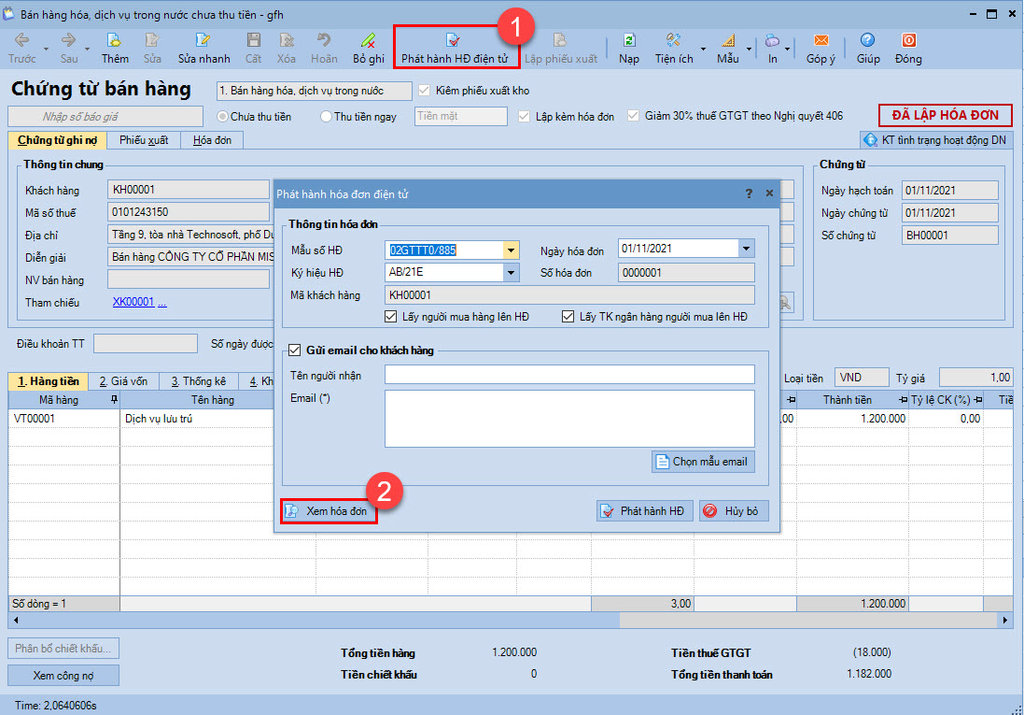Click the Bỏ ghi unpost icon
The image size is (1024, 715).
pyautogui.click(x=368, y=48)
